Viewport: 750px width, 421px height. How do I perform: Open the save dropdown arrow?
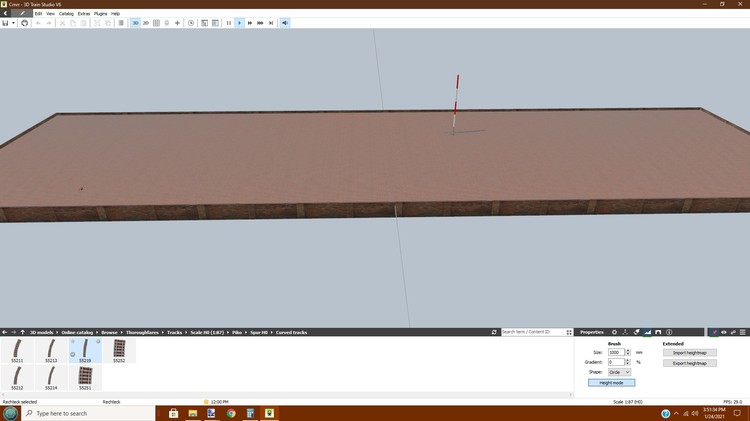point(14,22)
